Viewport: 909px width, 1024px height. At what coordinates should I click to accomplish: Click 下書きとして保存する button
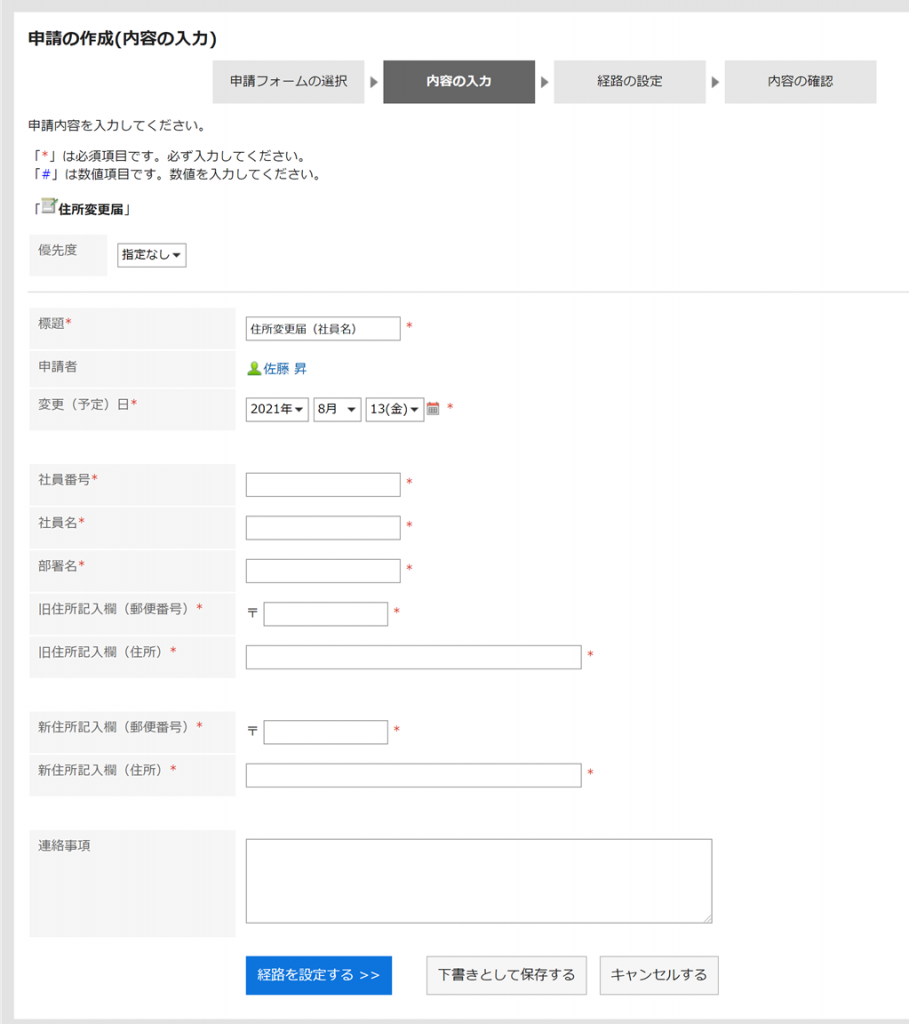[x=506, y=975]
